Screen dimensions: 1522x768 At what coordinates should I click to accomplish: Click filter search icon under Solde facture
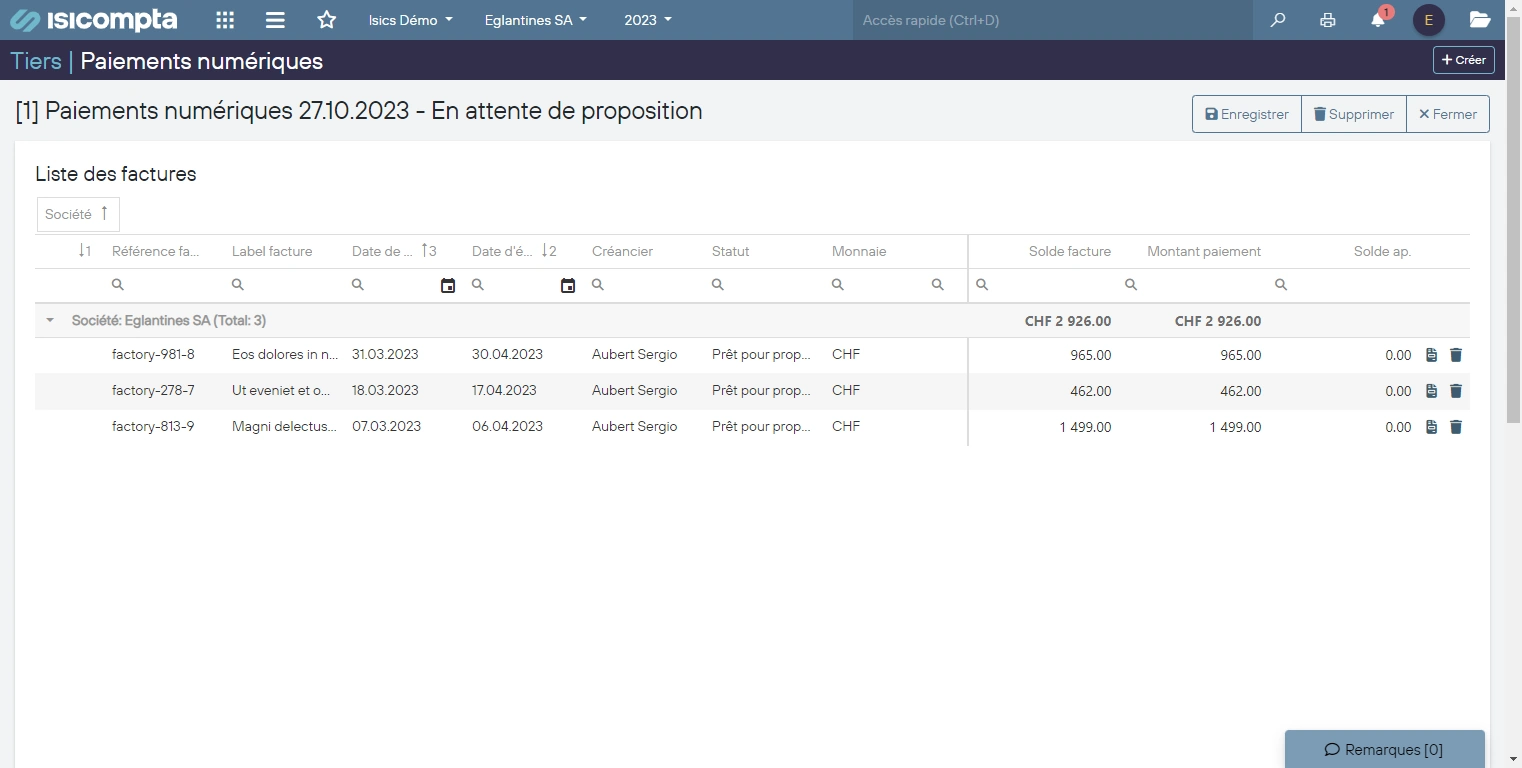click(x=982, y=285)
